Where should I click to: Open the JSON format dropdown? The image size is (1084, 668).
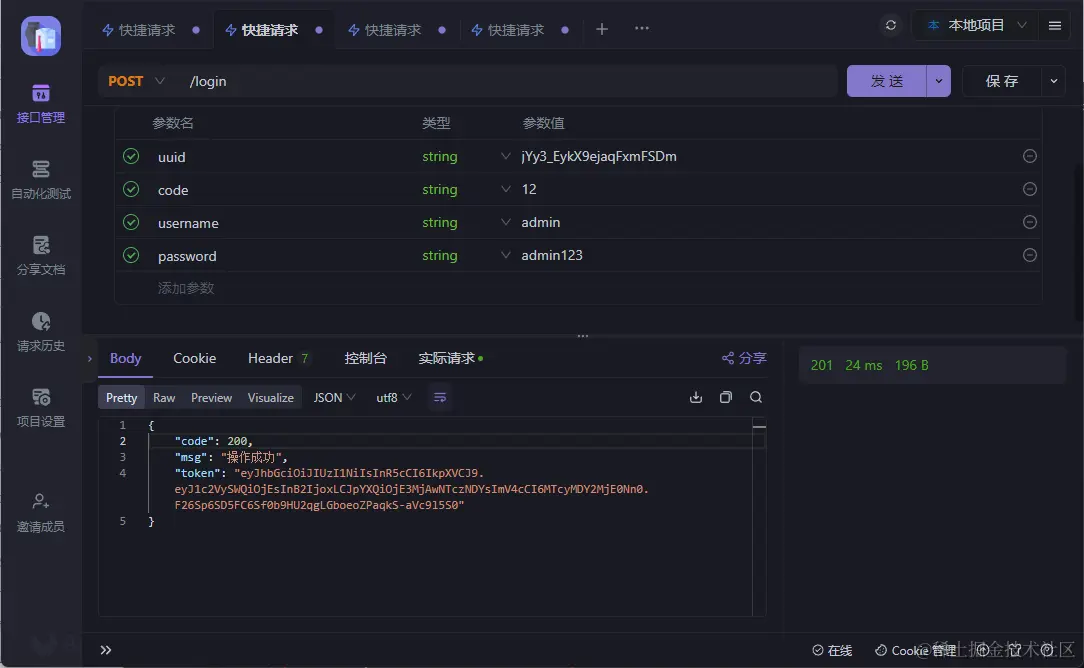pos(335,398)
